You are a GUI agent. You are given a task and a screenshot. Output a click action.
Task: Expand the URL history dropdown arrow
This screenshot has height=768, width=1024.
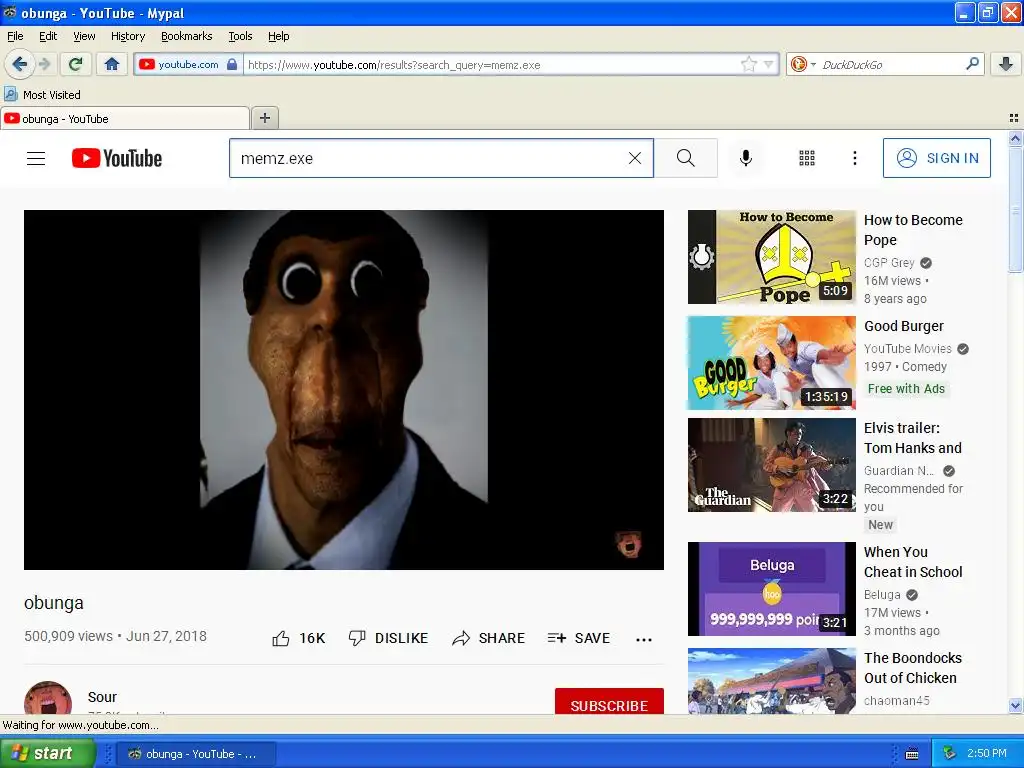(x=769, y=64)
